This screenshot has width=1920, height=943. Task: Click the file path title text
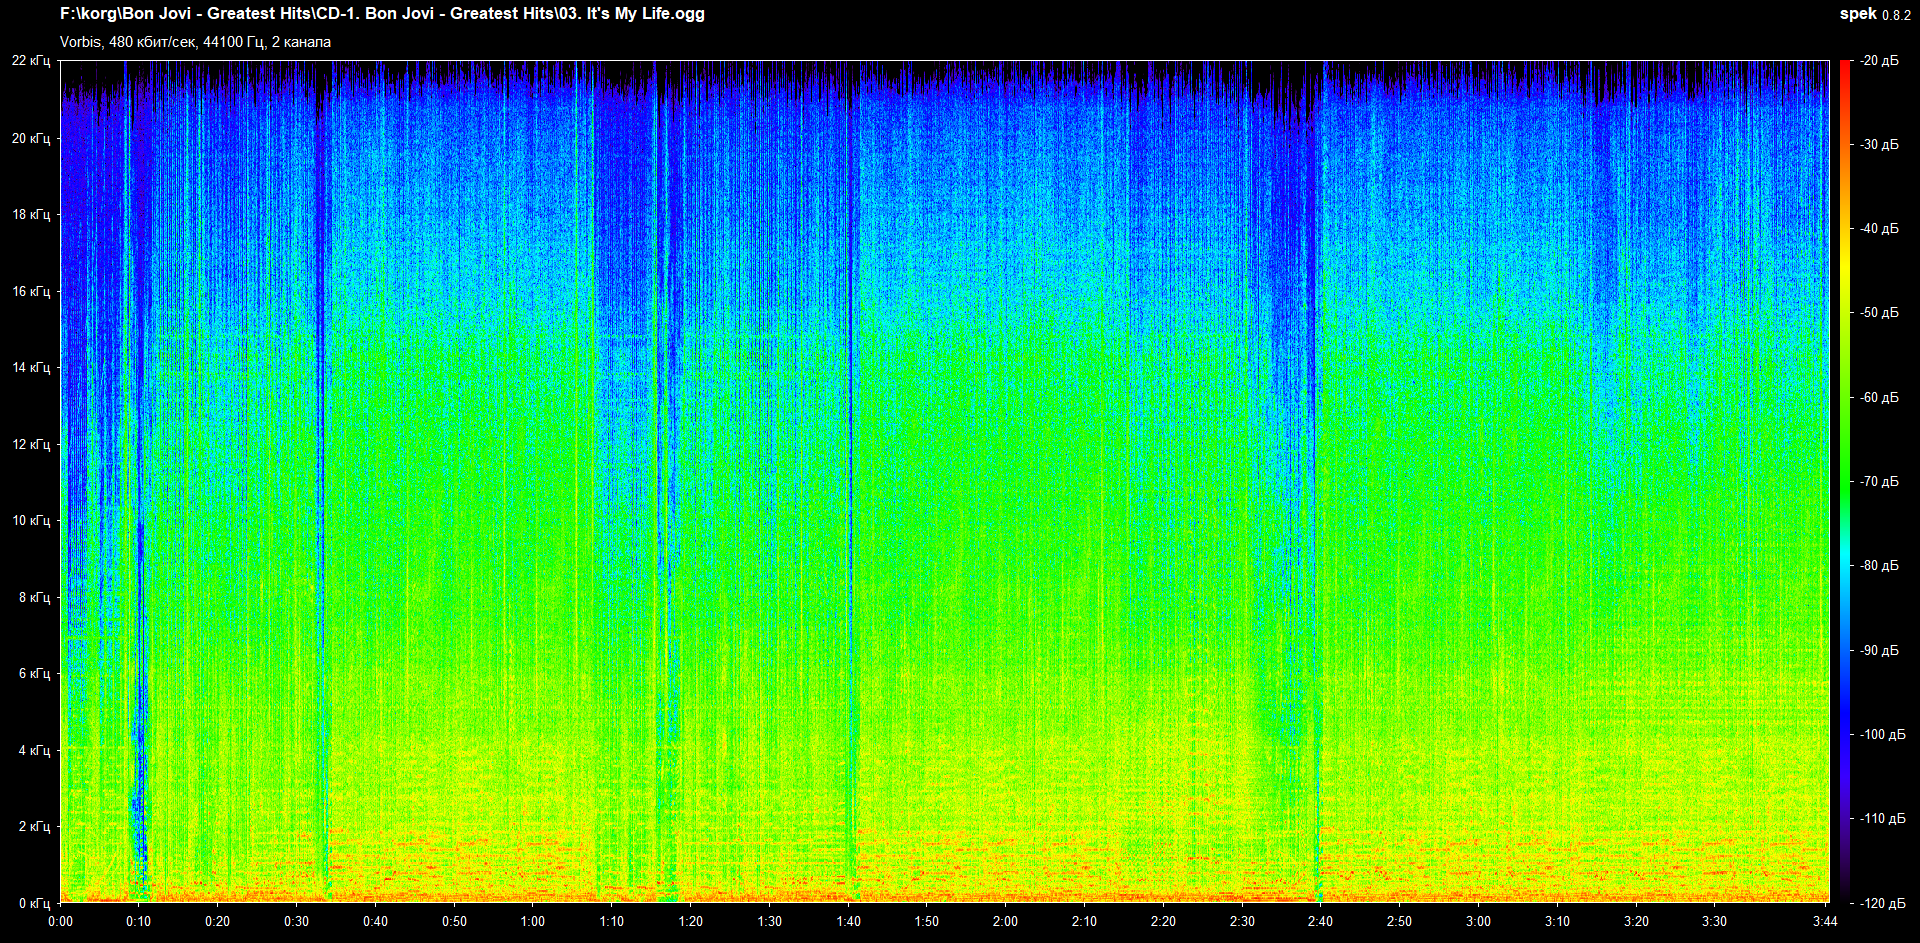coord(382,14)
